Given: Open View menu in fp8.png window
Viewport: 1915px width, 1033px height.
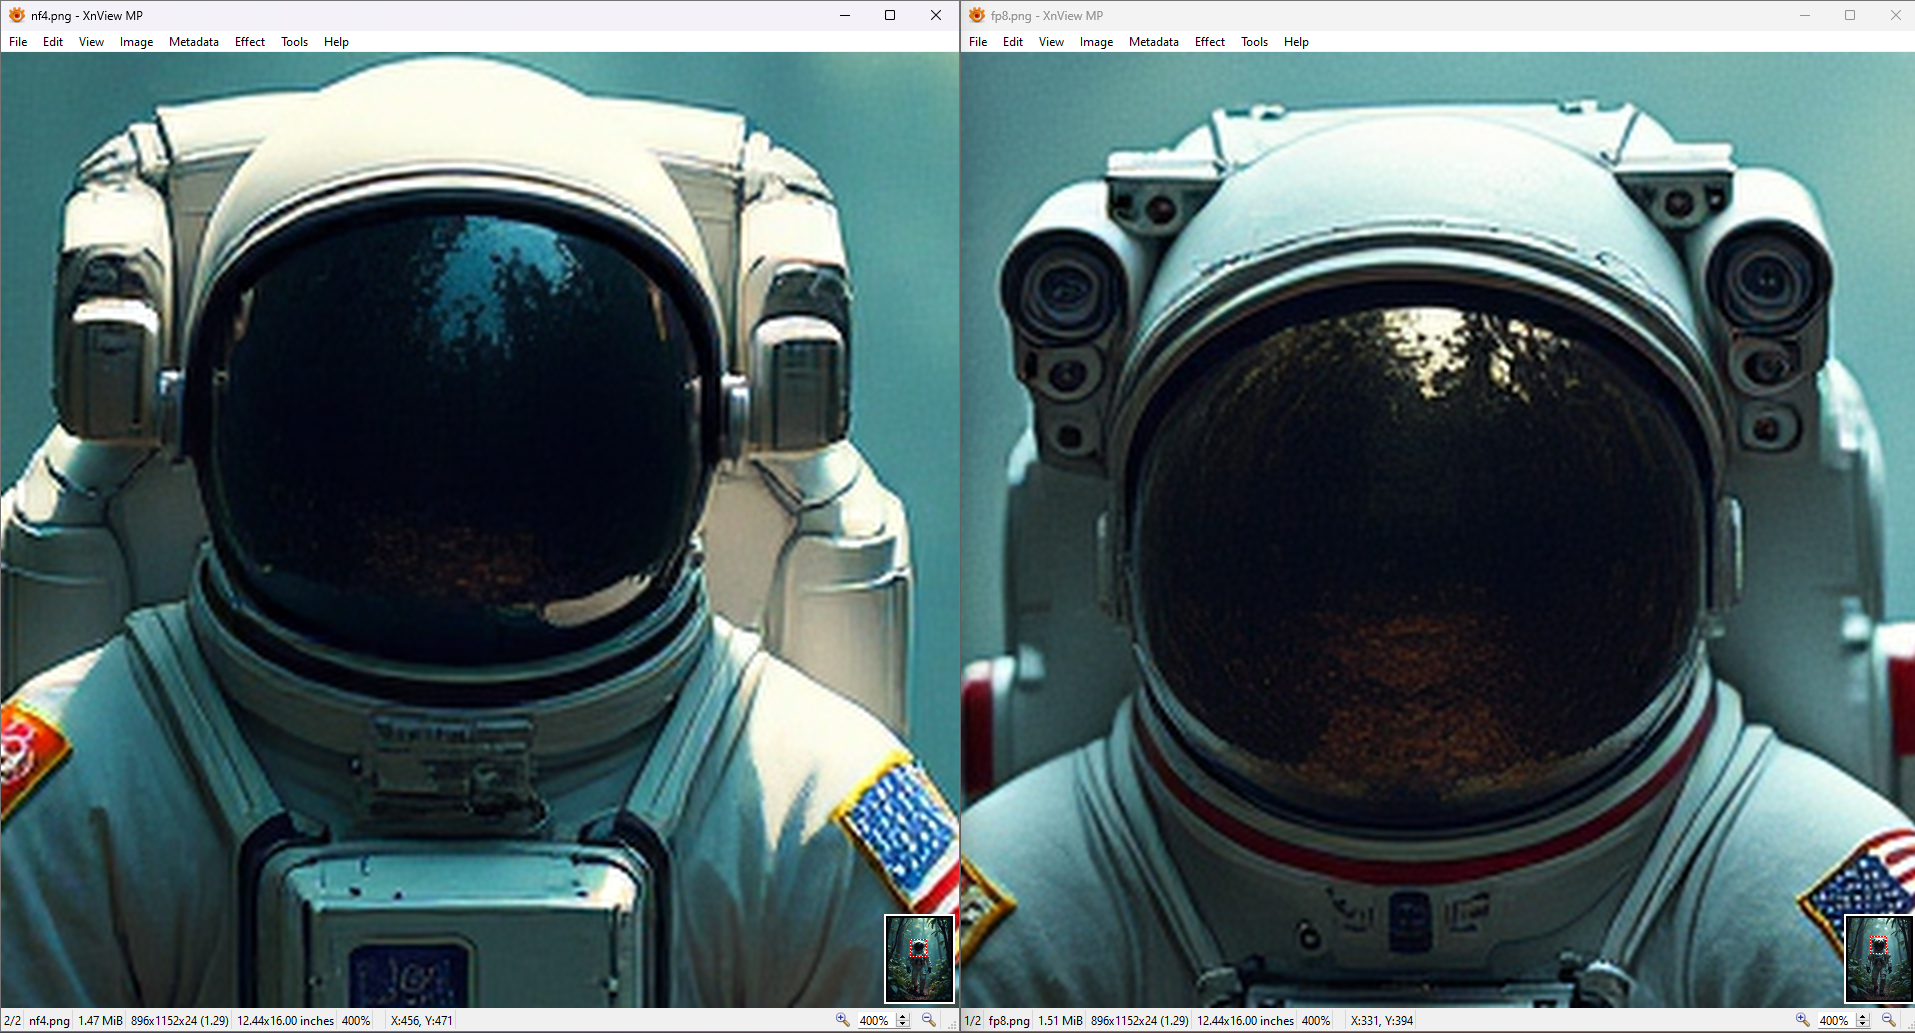Looking at the screenshot, I should pos(1051,42).
